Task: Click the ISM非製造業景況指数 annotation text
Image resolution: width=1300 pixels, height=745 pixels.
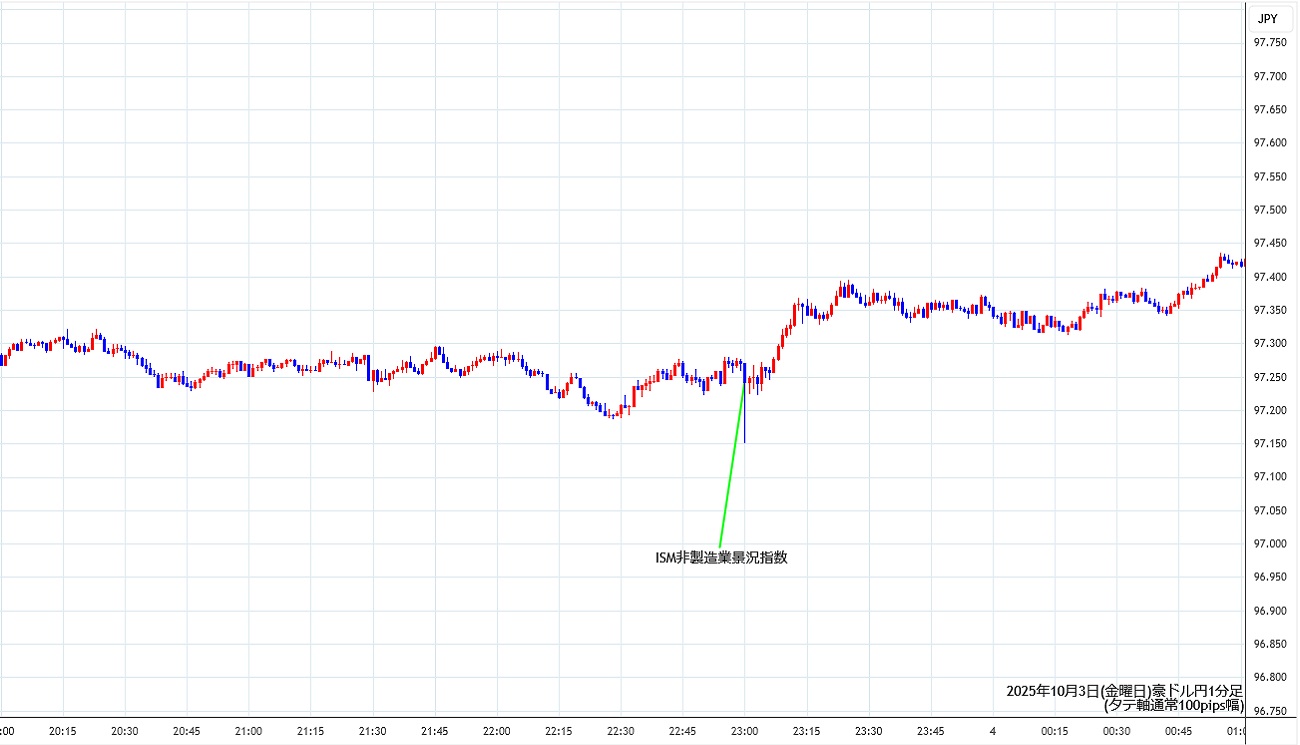Action: (x=721, y=558)
